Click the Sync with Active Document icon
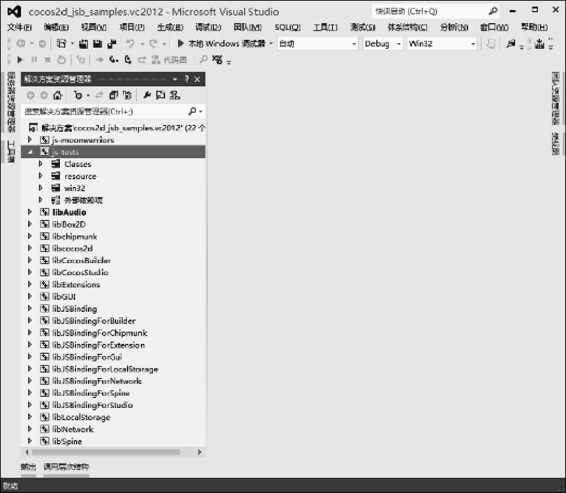The height and width of the screenshot is (493, 566). point(99,95)
